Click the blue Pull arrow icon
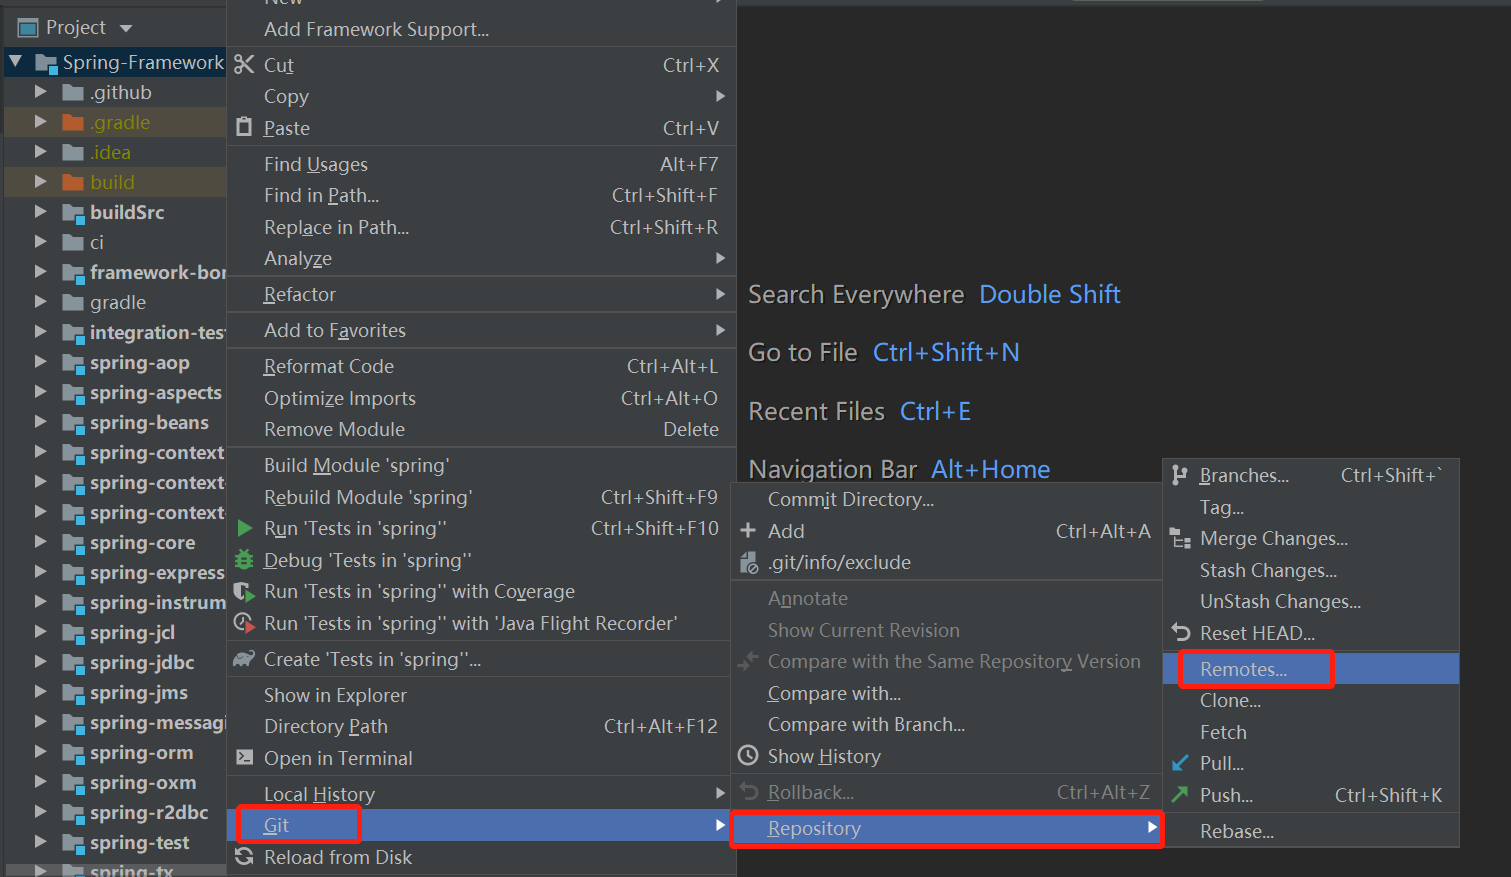 tap(1180, 763)
